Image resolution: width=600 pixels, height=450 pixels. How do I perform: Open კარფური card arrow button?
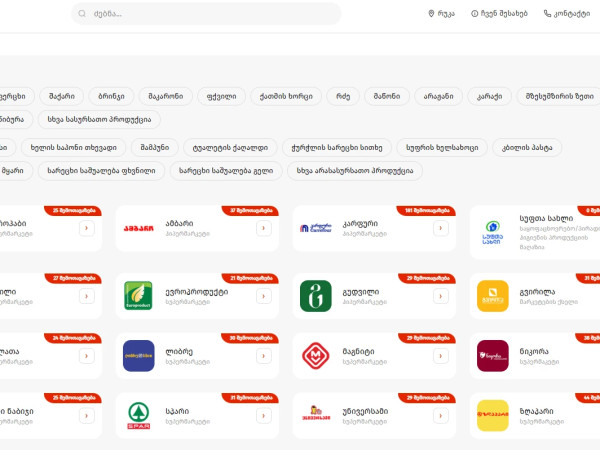click(x=441, y=228)
